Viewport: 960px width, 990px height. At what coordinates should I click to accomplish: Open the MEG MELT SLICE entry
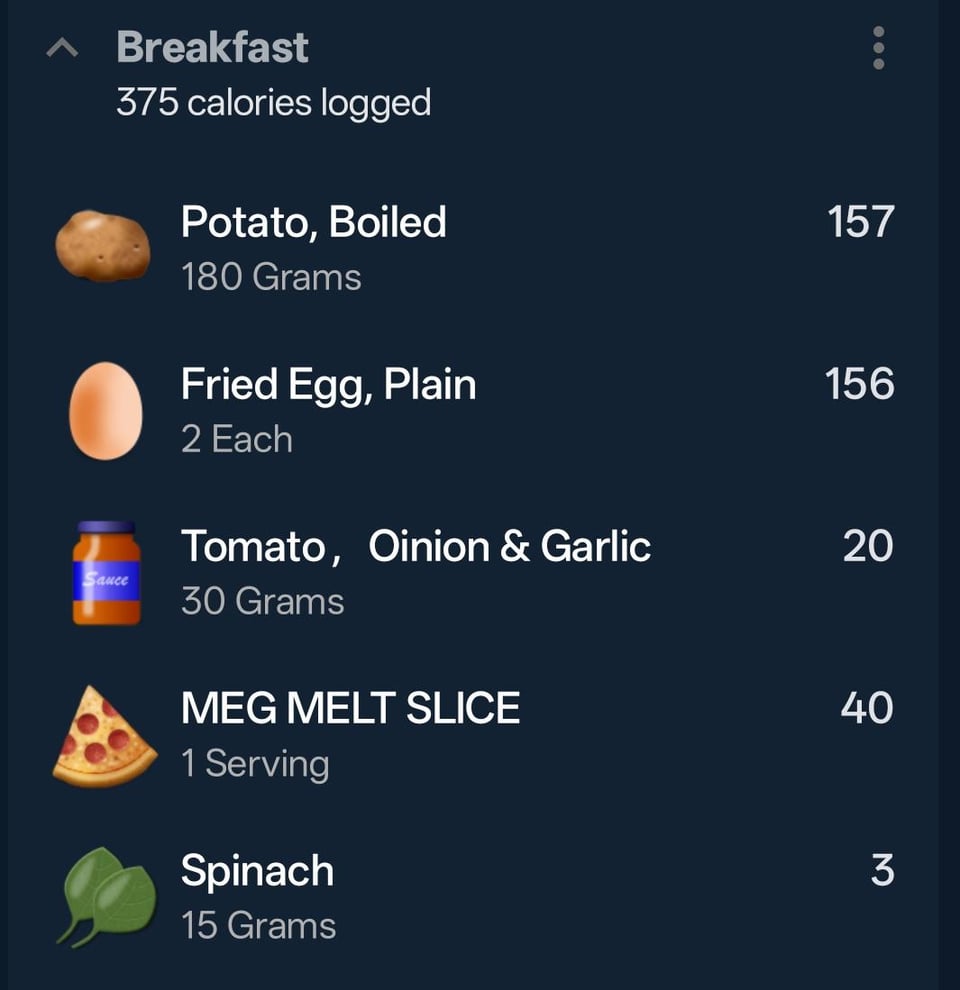(350, 708)
